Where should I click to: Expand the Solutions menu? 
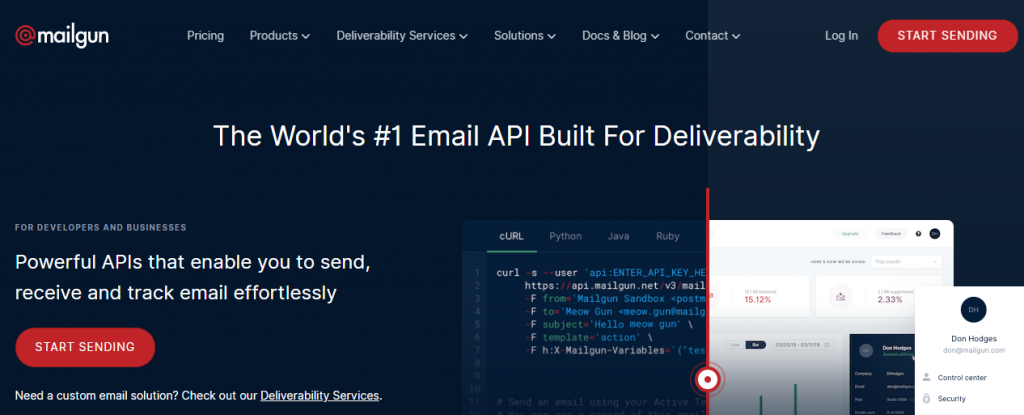coord(524,36)
